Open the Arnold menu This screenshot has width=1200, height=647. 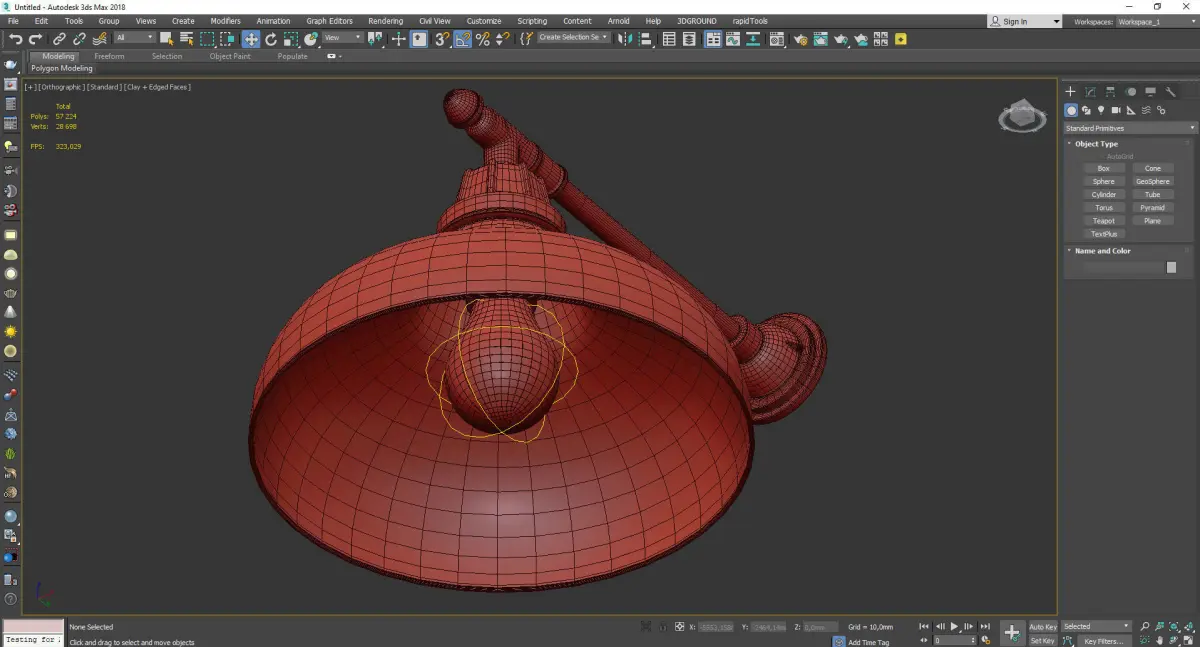(619, 21)
